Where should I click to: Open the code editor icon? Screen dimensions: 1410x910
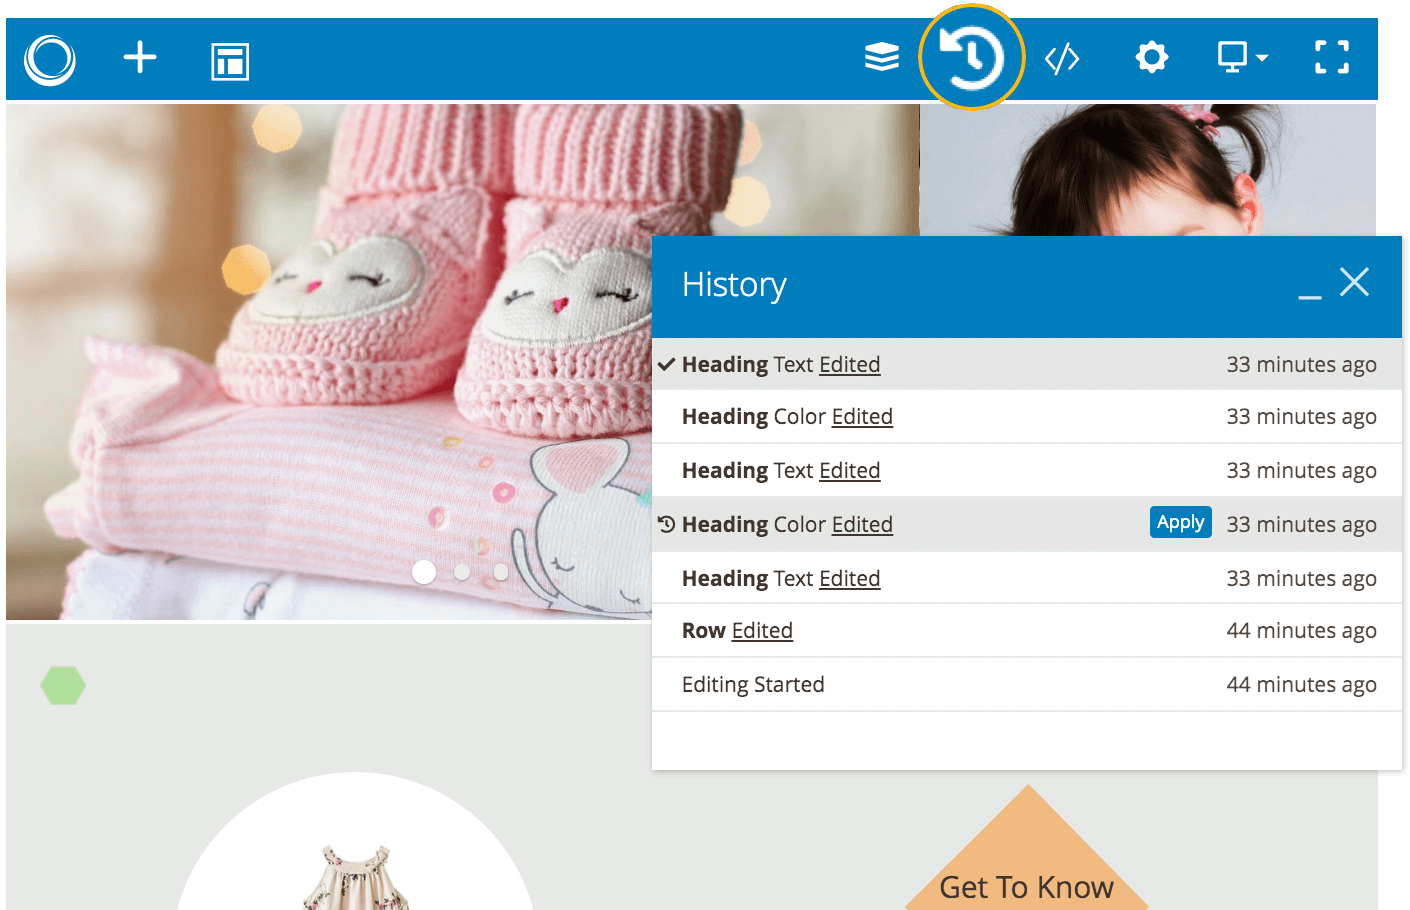(1062, 59)
